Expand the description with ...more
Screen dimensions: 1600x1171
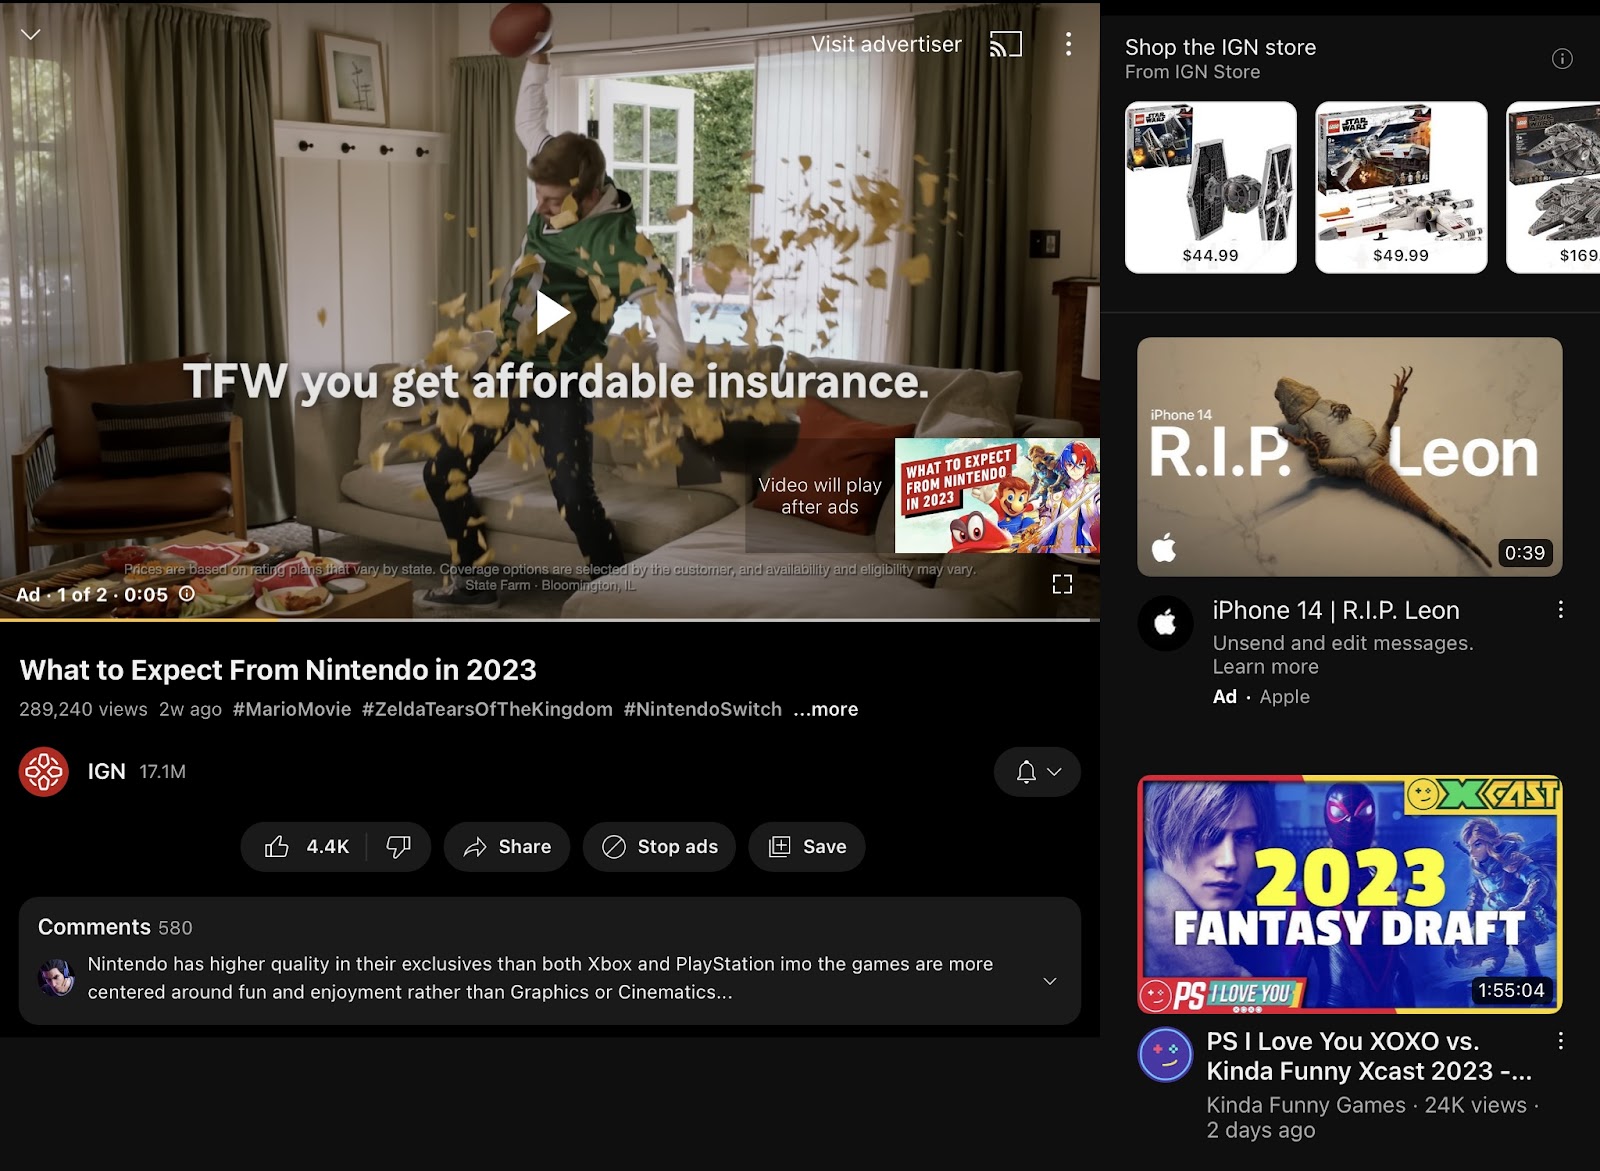[x=826, y=709]
